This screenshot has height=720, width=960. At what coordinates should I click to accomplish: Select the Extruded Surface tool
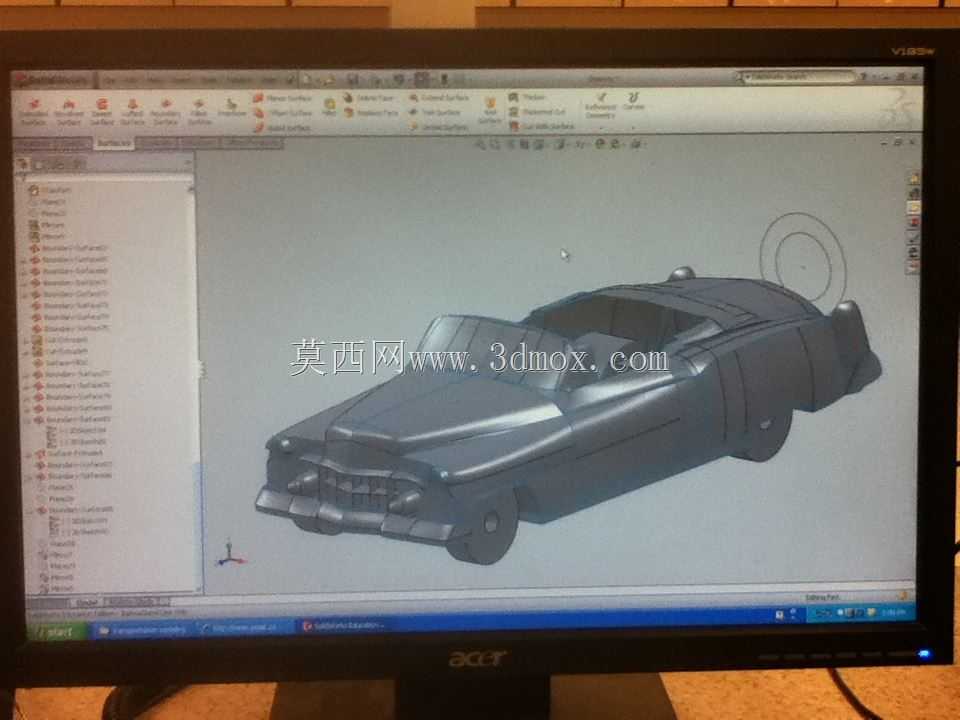click(x=34, y=111)
